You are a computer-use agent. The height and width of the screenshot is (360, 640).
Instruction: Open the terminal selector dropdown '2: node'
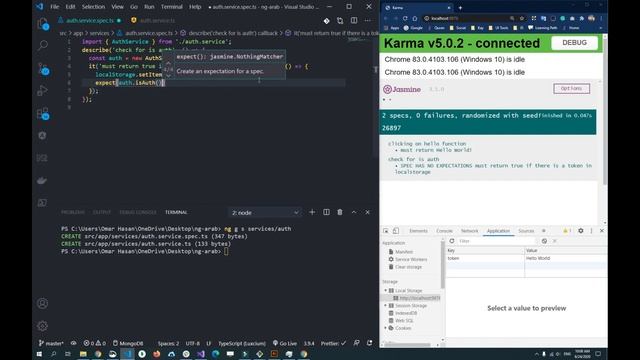pos(264,213)
